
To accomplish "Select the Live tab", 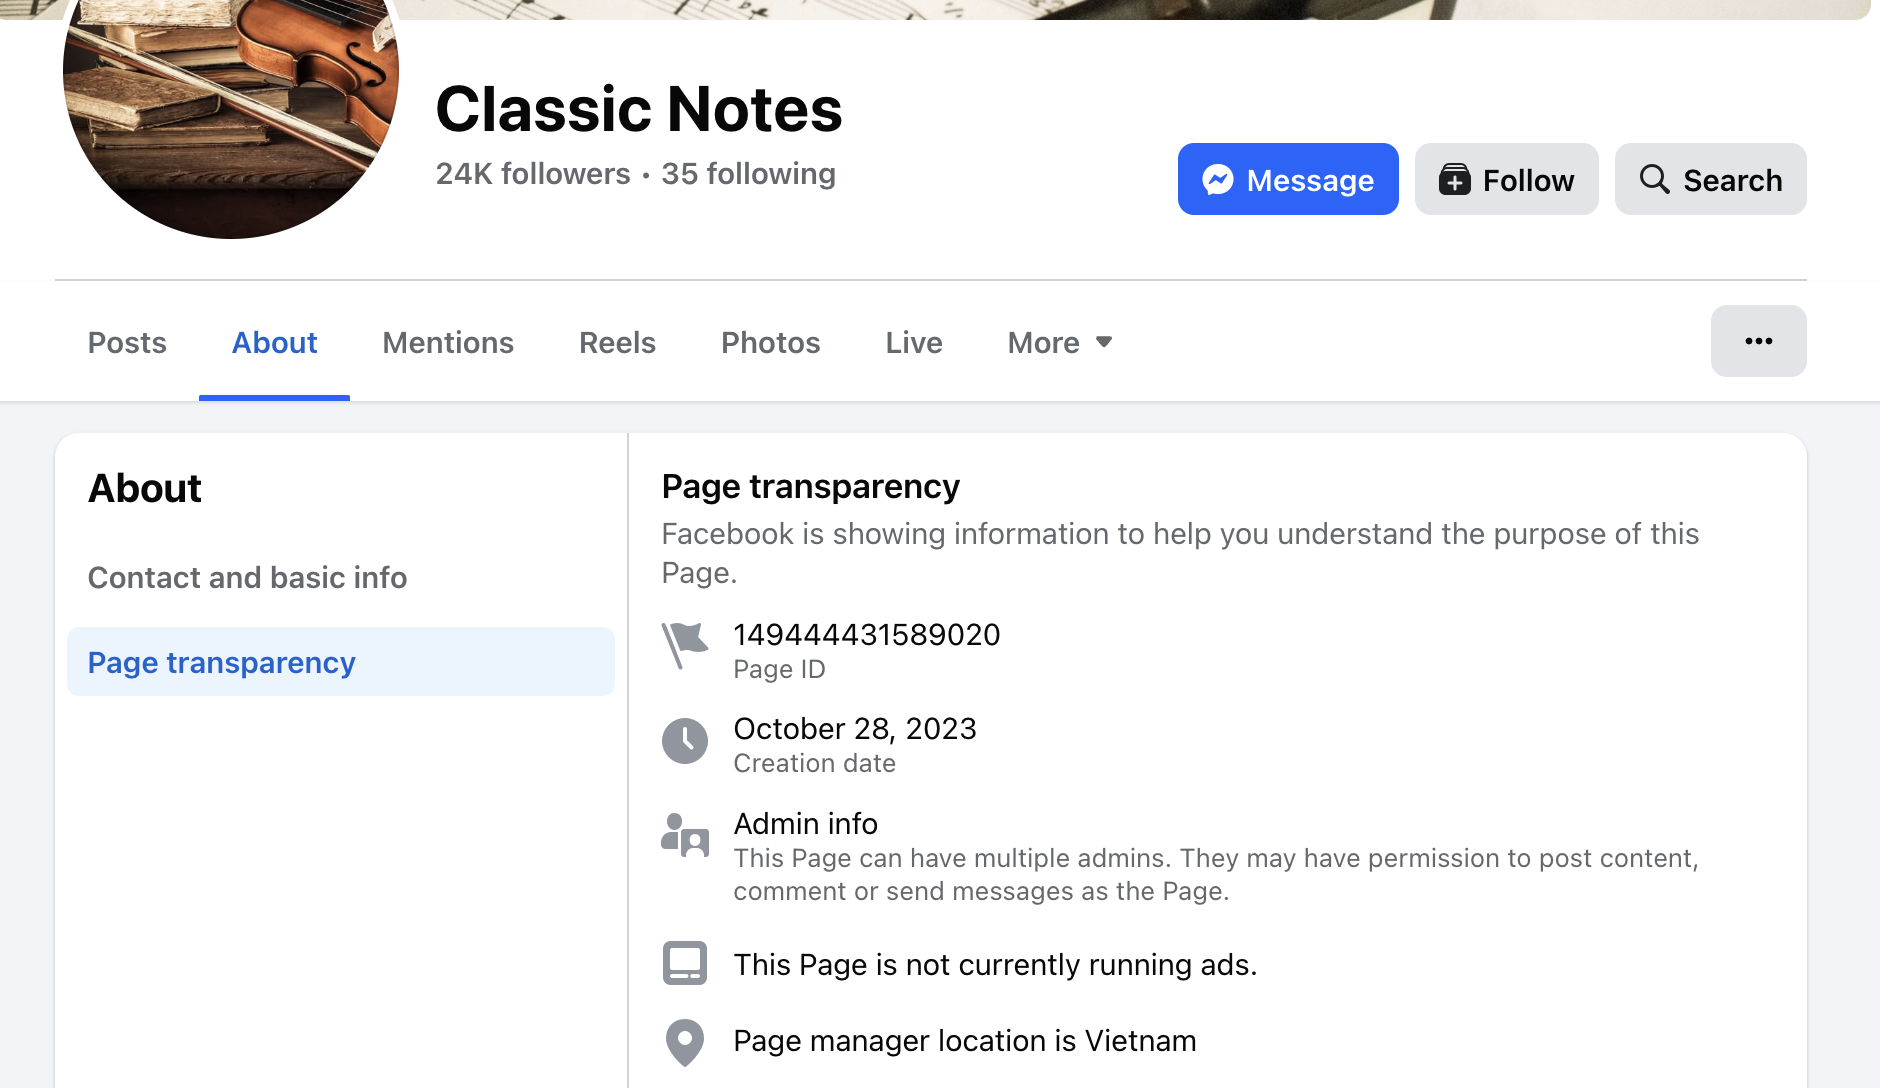I will pyautogui.click(x=914, y=343).
